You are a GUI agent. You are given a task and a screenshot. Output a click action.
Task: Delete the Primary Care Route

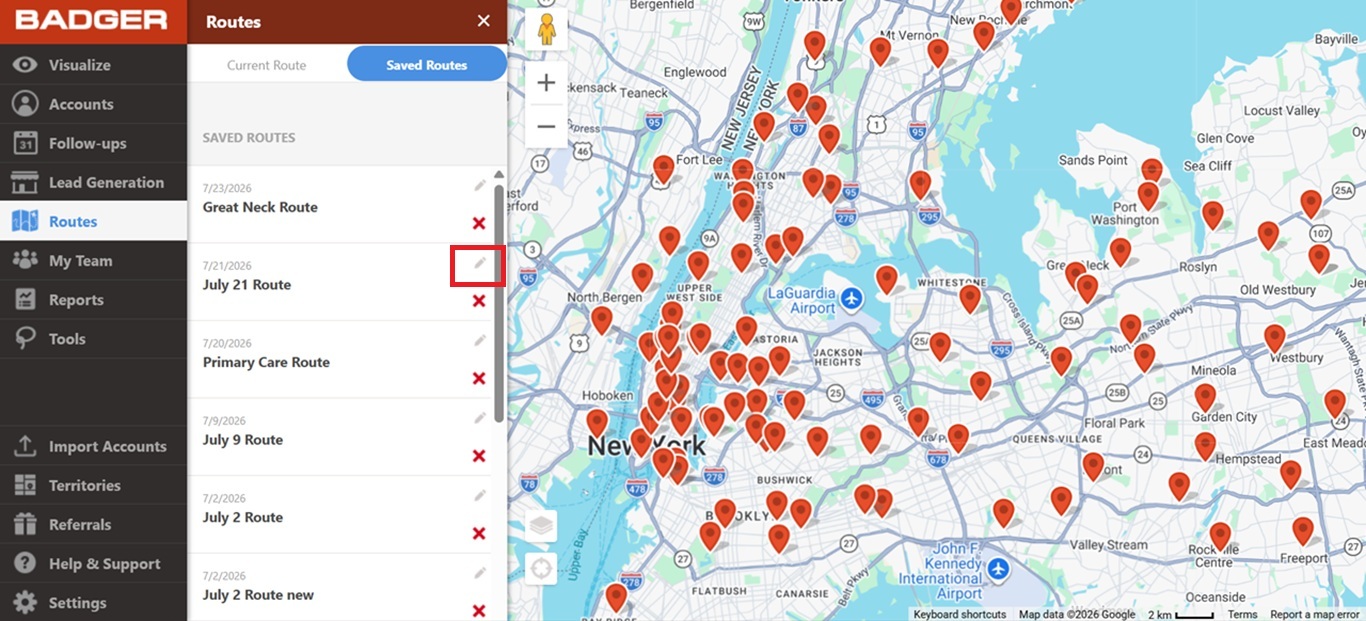(x=479, y=378)
